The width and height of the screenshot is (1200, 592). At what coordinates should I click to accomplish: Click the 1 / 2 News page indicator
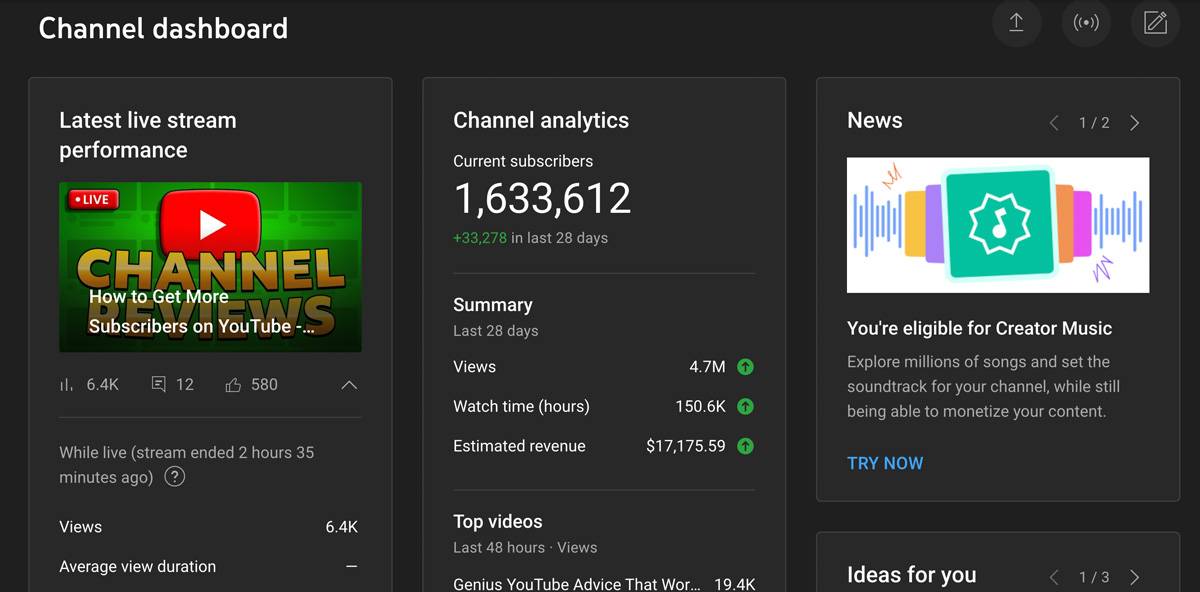[x=1094, y=123]
